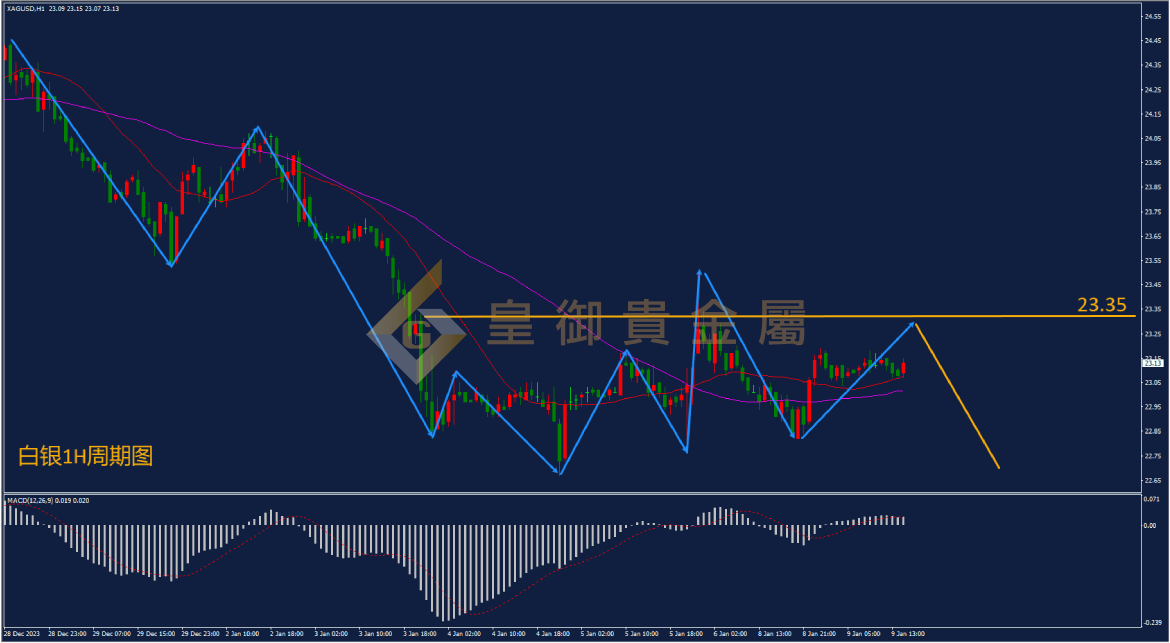Click the current price tag 23.13 on axis

[x=1152, y=363]
